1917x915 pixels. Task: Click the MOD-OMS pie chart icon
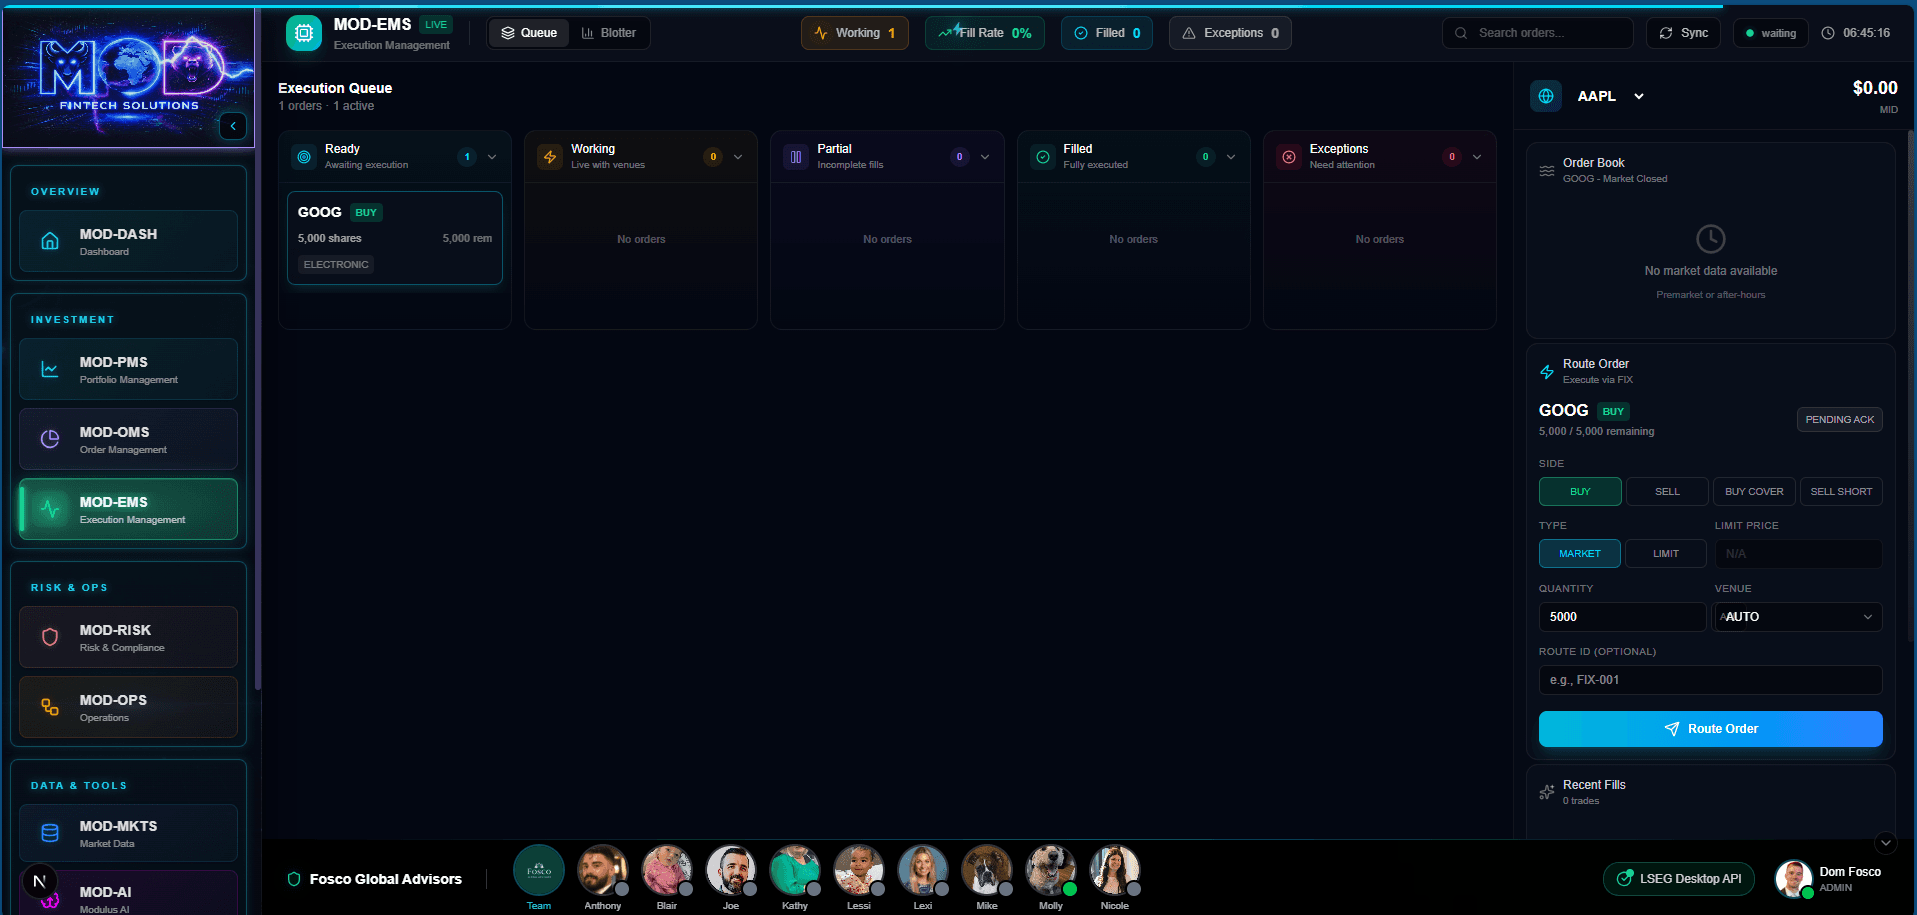click(50, 439)
